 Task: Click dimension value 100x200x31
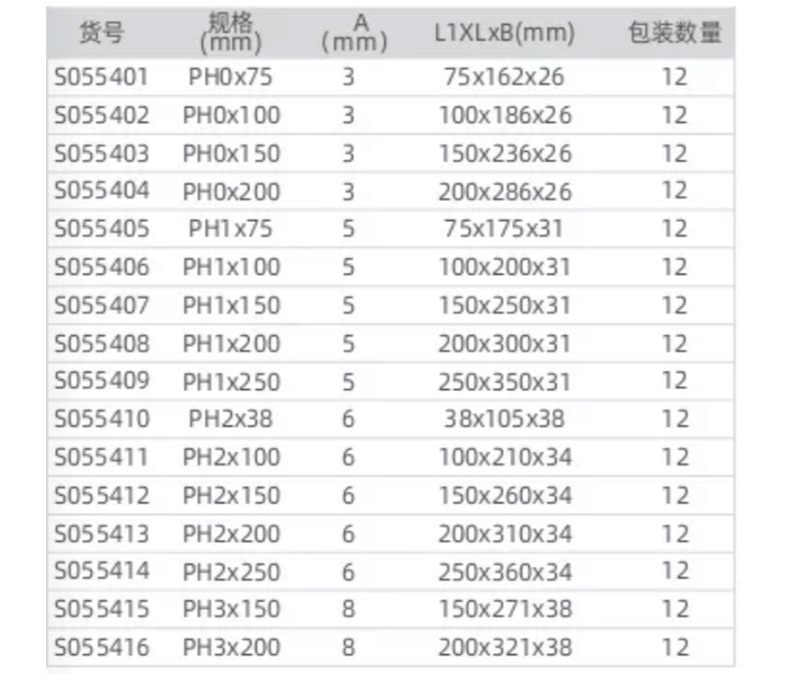[504, 267]
